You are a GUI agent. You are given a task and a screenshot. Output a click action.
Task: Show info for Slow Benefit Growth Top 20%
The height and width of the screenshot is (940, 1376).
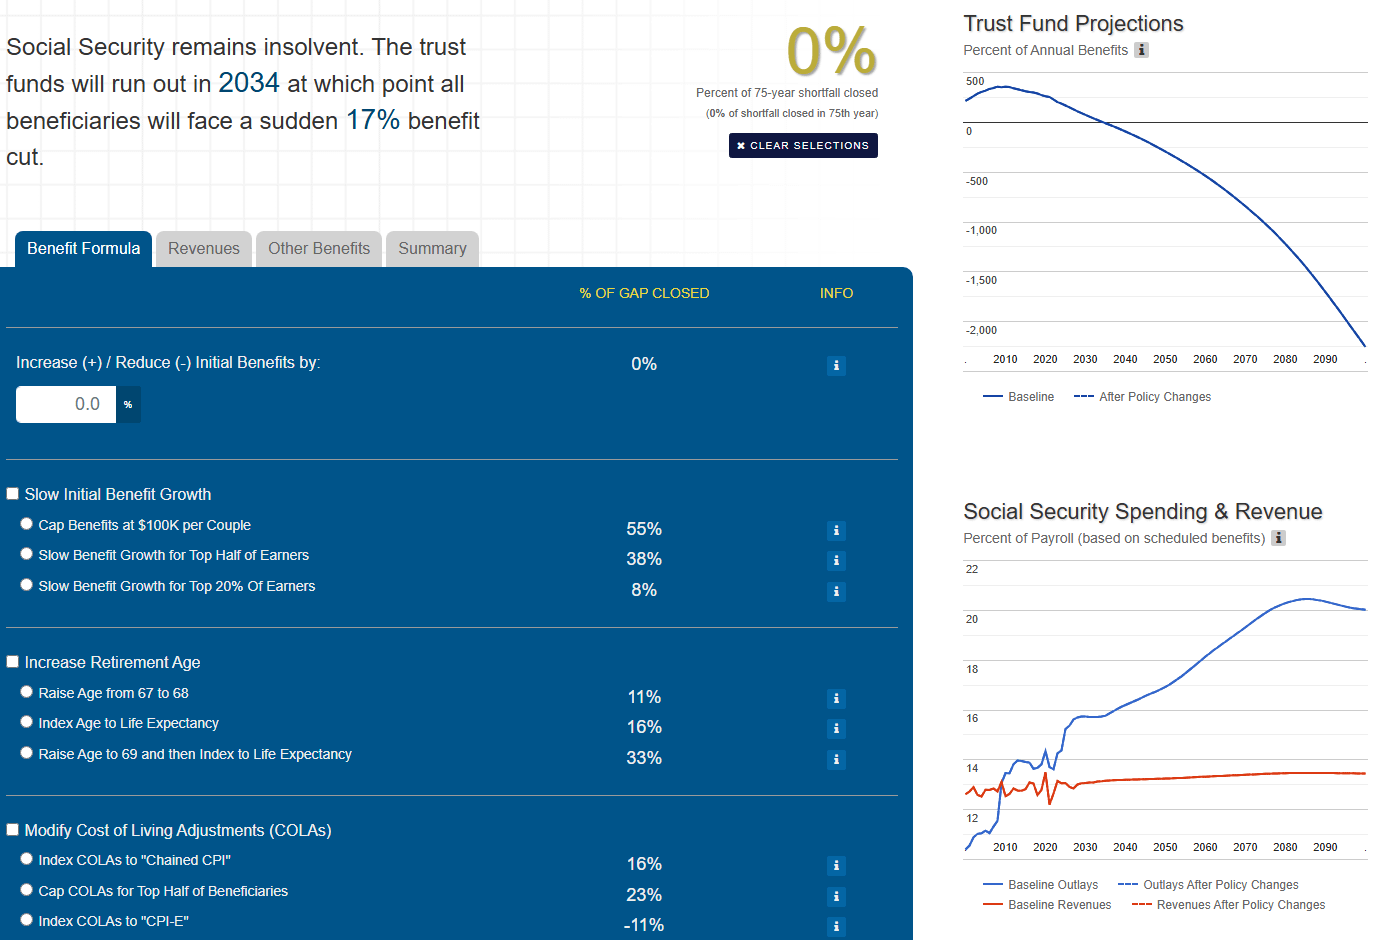(836, 591)
